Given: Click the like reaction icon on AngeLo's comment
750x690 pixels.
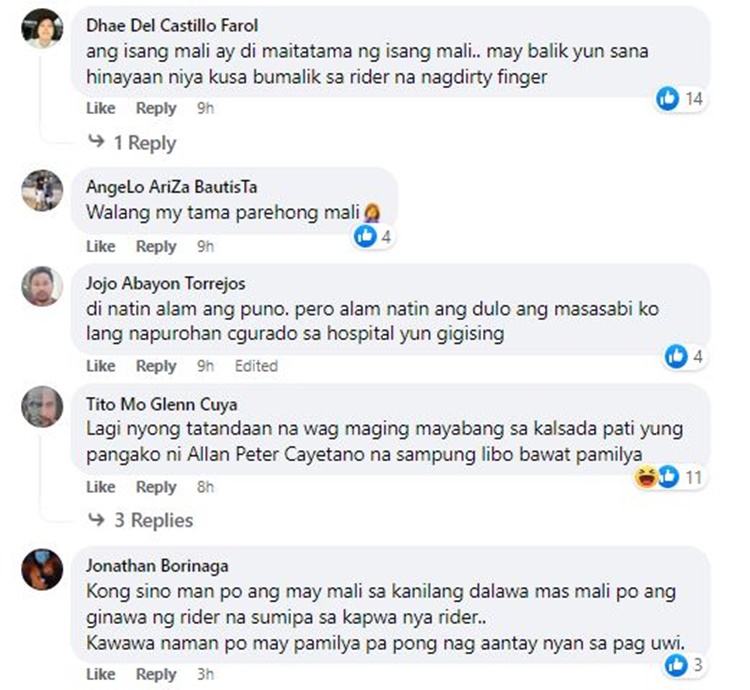Looking at the screenshot, I should [365, 236].
